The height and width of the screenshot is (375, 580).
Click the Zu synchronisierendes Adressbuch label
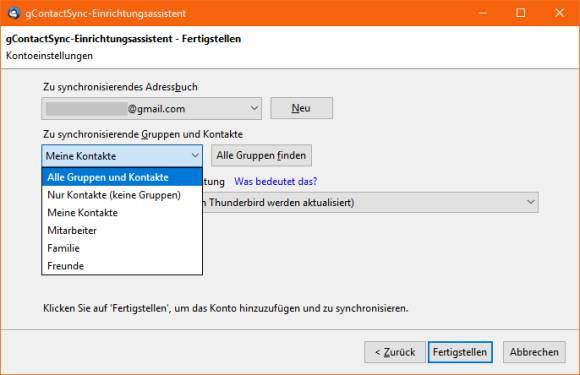120,87
